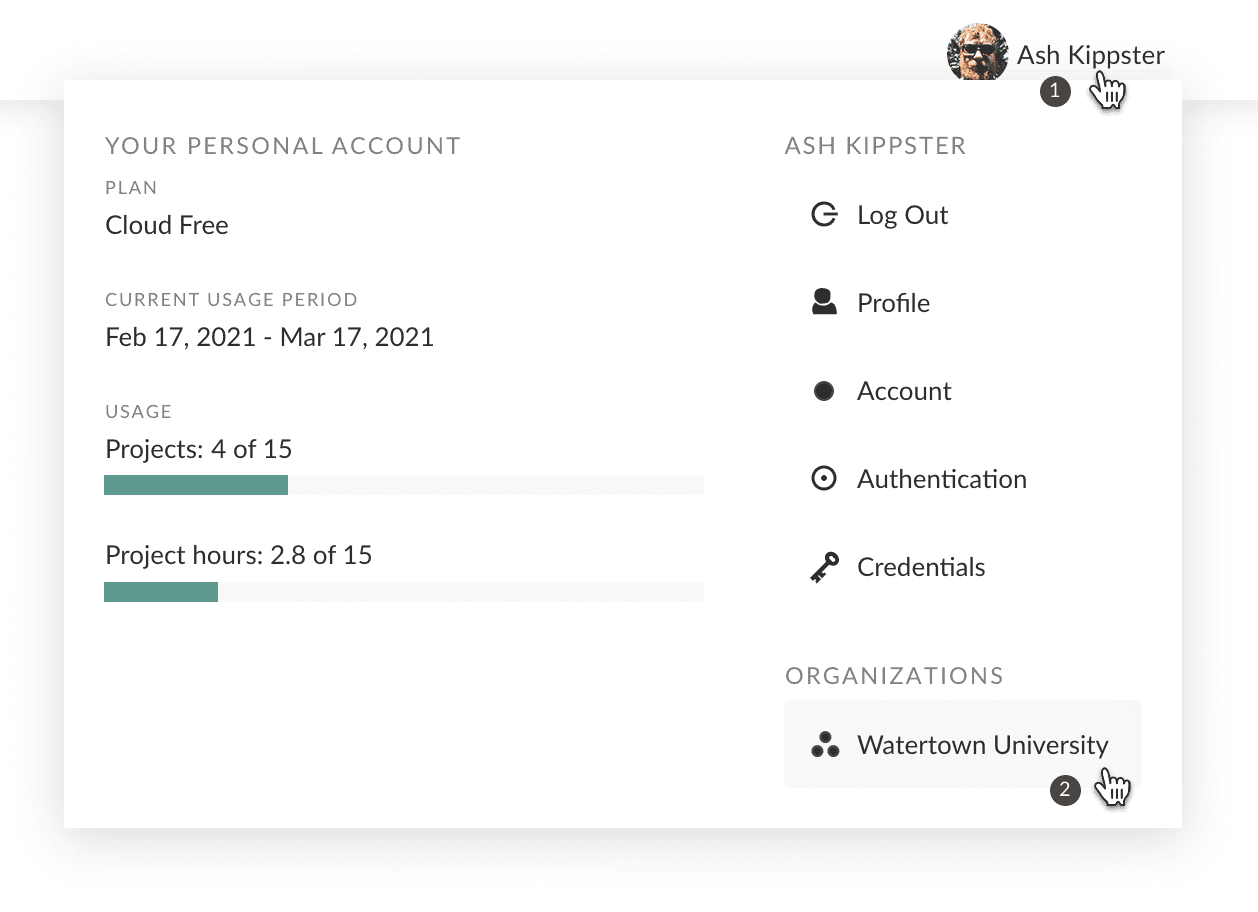Open the Authentication settings entry
The image size is (1258, 912).
point(941,478)
